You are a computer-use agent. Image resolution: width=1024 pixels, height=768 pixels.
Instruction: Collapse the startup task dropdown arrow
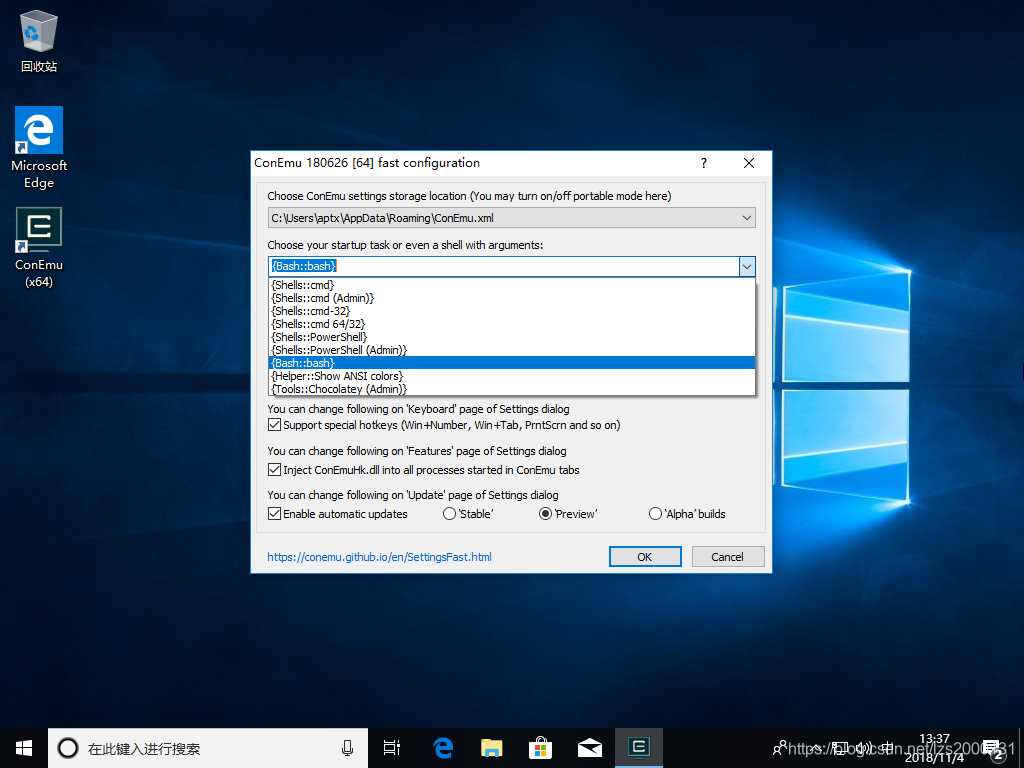point(747,266)
